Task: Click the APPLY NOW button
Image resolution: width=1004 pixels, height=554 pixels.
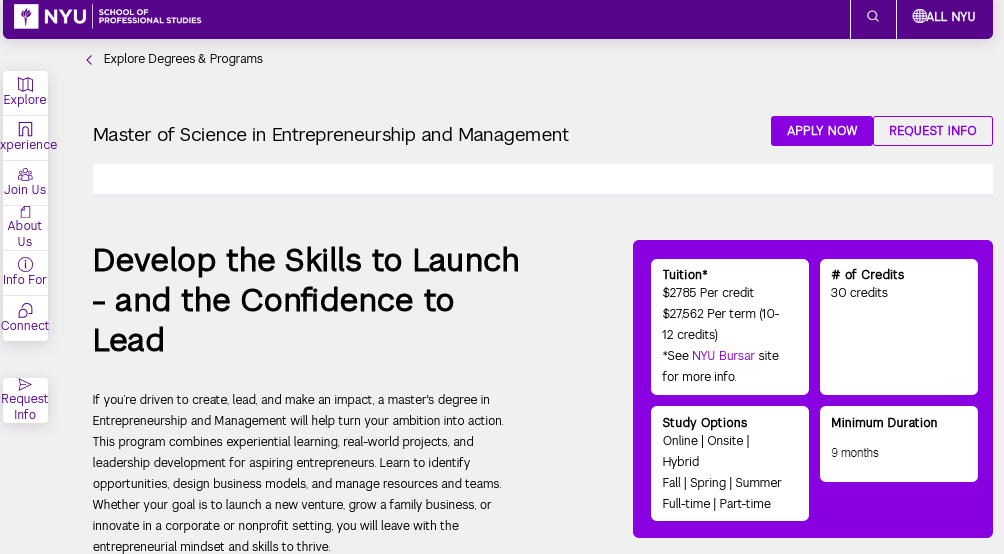Action: 822,131
